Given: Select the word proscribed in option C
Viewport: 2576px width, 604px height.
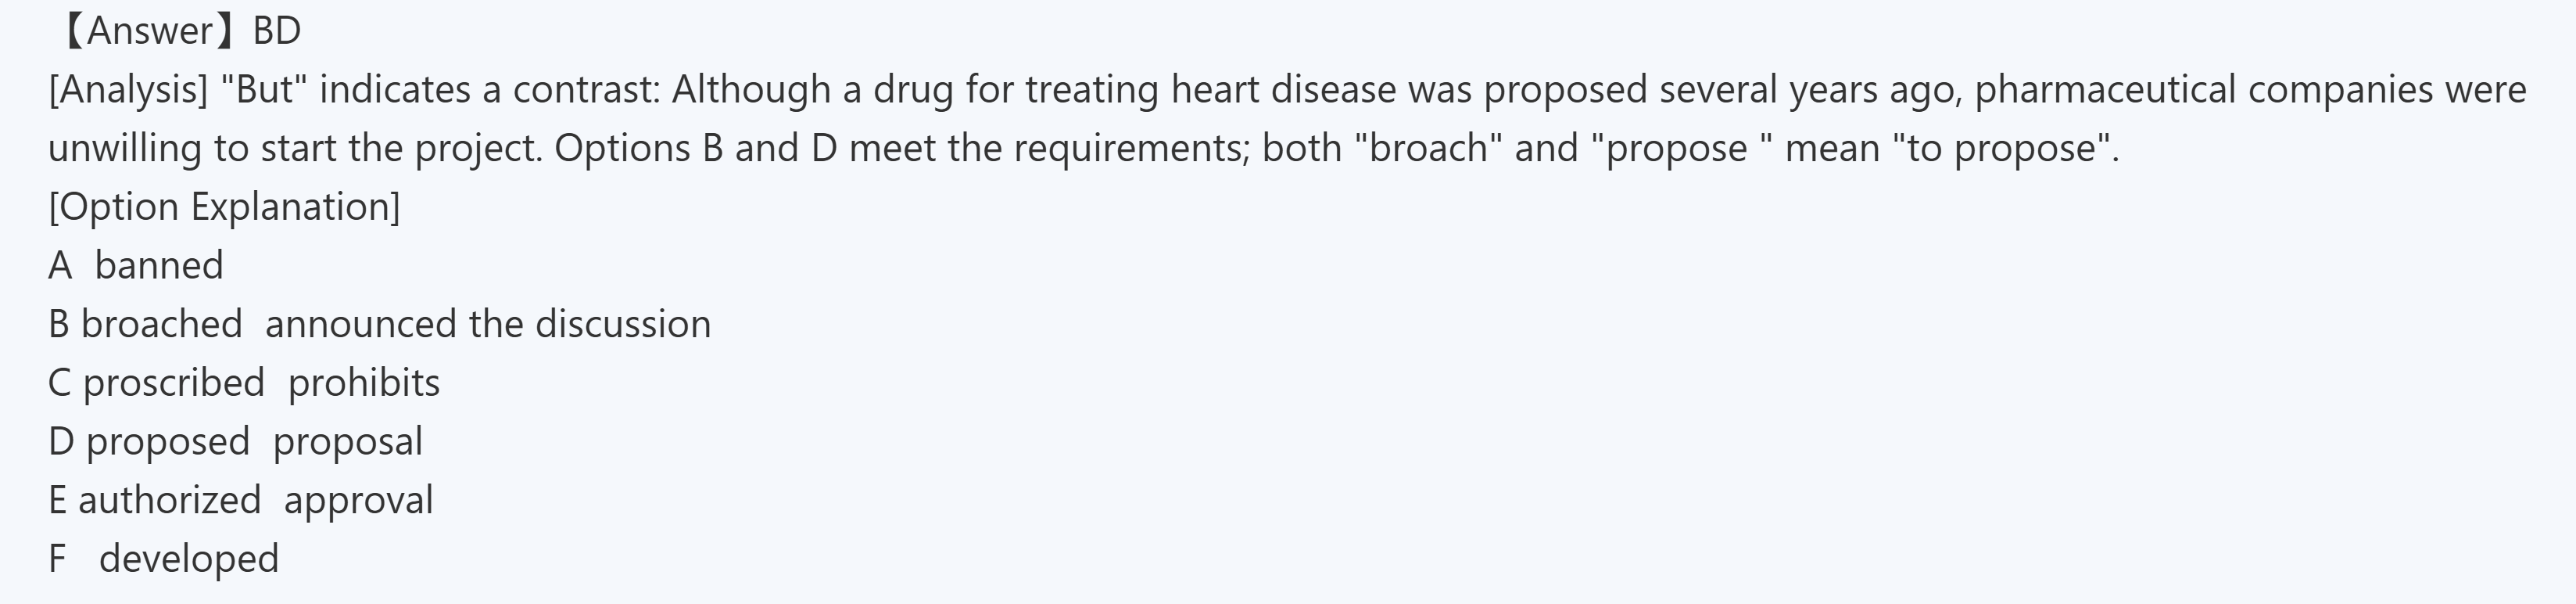Looking at the screenshot, I should (x=173, y=383).
